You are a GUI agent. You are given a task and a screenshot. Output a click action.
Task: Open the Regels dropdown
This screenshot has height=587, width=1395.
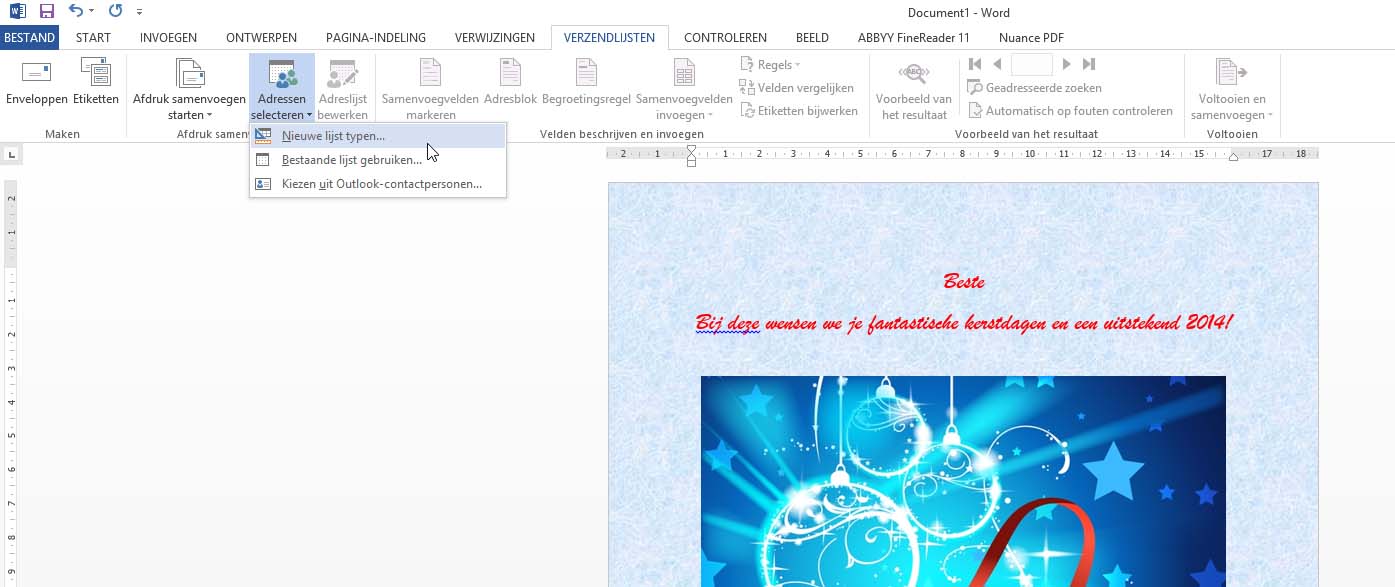click(x=770, y=64)
